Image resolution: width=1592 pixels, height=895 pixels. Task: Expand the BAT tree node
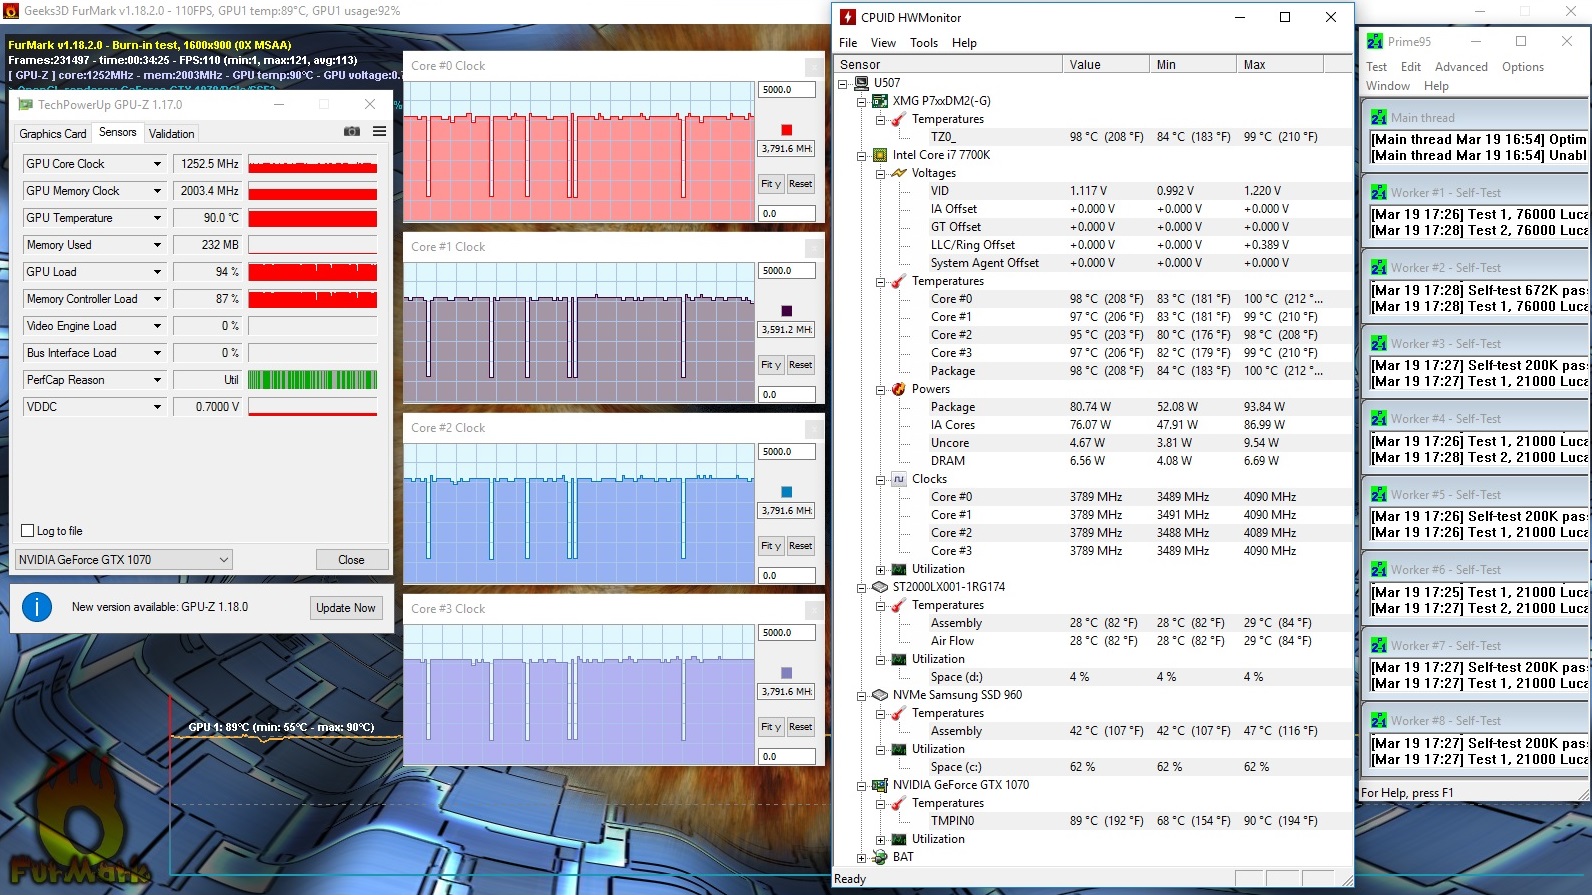[x=861, y=857]
